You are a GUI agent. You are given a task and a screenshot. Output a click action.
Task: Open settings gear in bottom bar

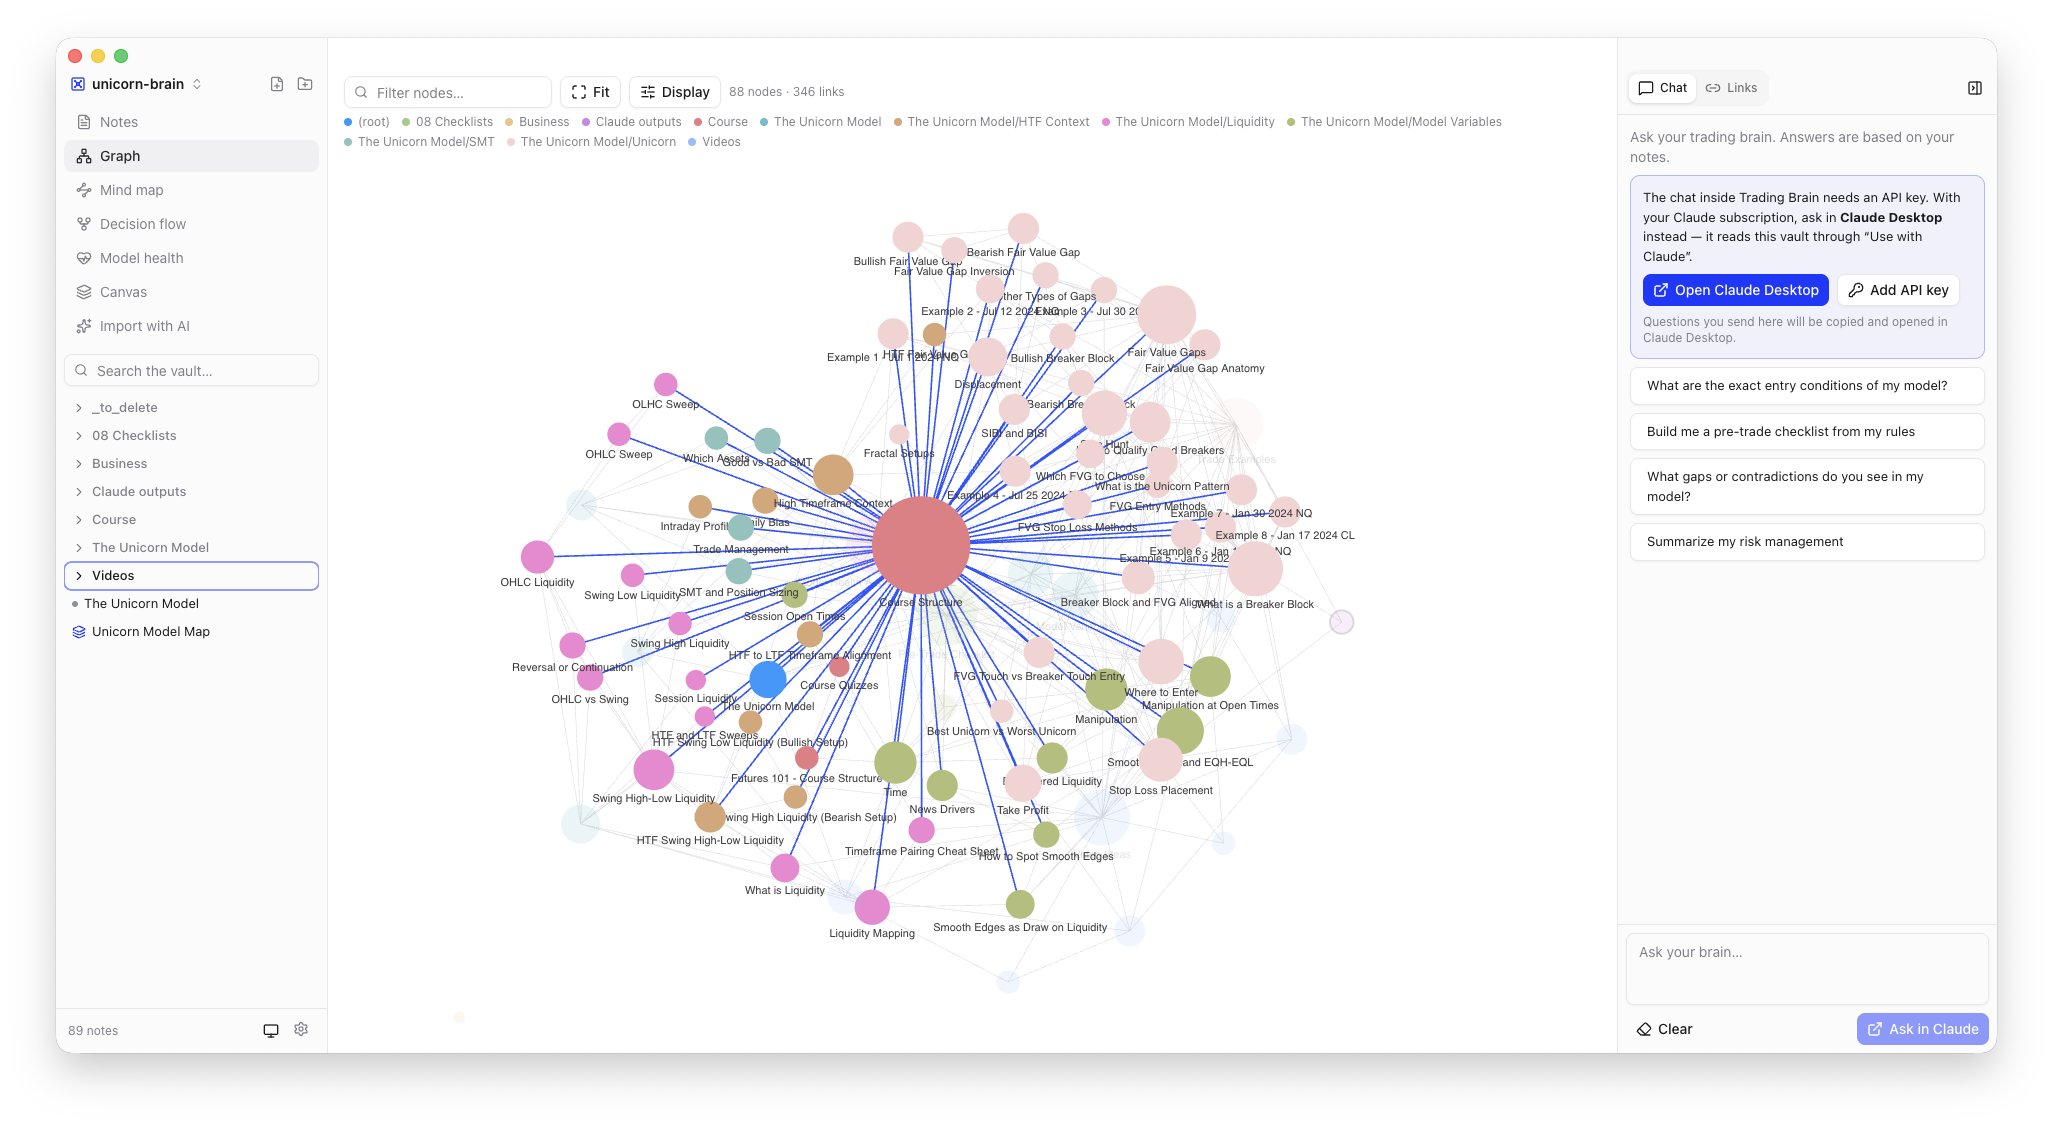301,1029
